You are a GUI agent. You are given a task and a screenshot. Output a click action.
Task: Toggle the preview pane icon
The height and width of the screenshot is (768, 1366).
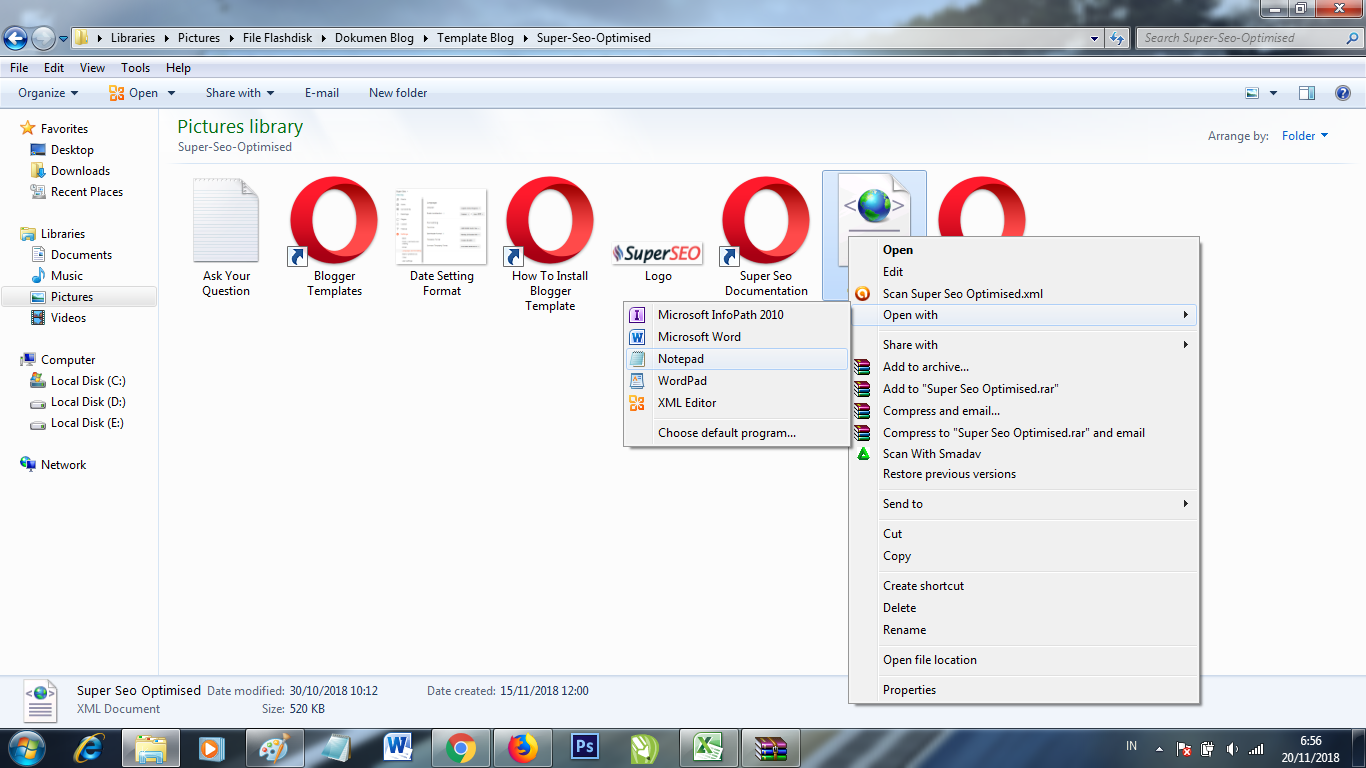coord(1307,93)
